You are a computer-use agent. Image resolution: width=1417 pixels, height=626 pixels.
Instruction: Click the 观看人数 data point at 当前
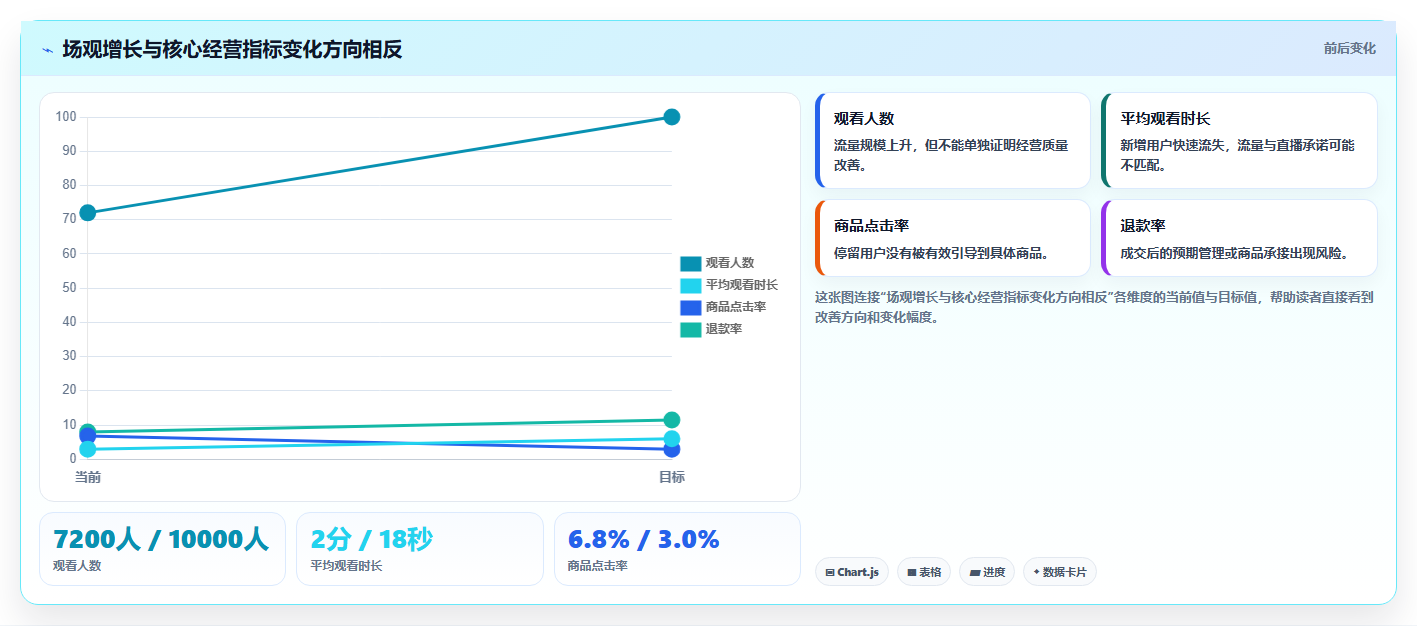pos(88,213)
